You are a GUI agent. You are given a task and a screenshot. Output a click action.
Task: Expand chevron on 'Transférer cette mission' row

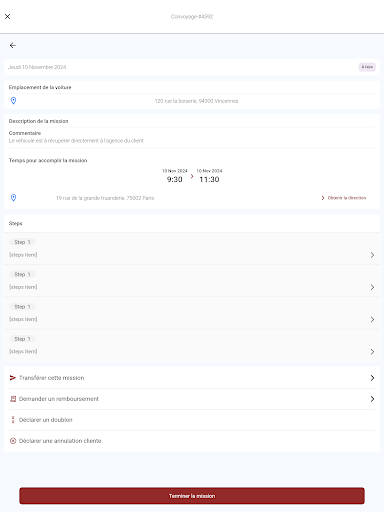click(372, 378)
